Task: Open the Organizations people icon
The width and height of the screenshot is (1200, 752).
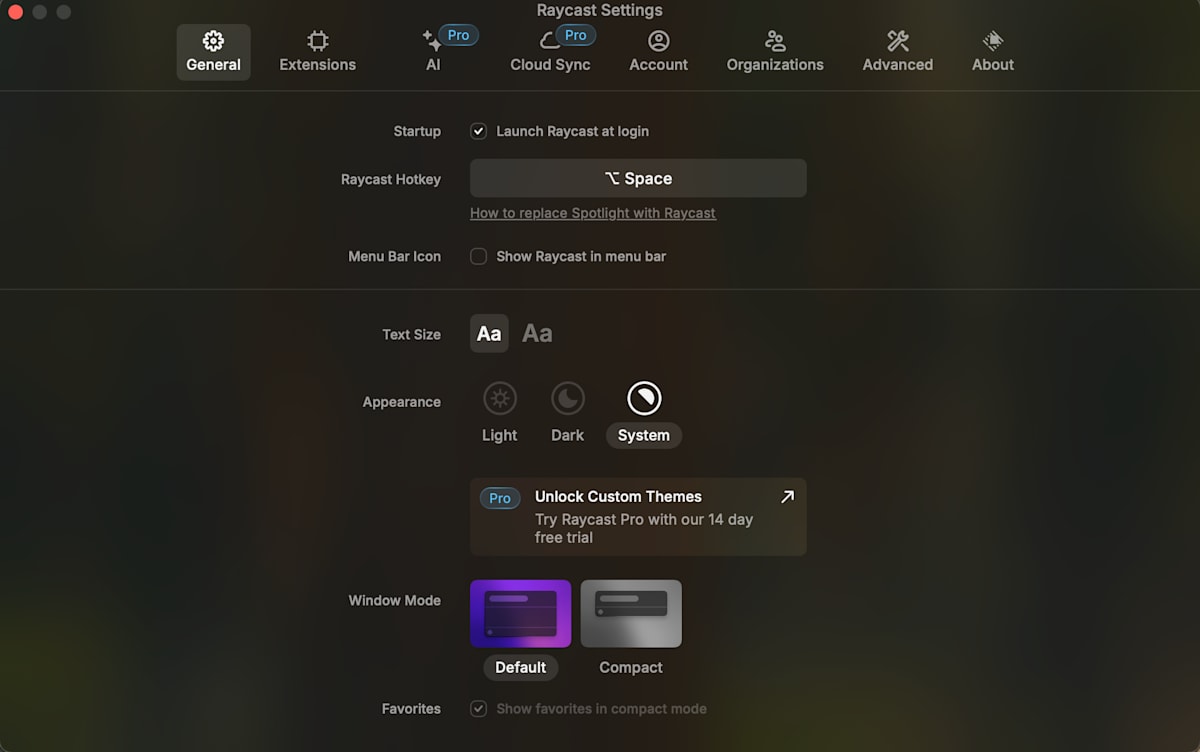Action: click(x=775, y=41)
